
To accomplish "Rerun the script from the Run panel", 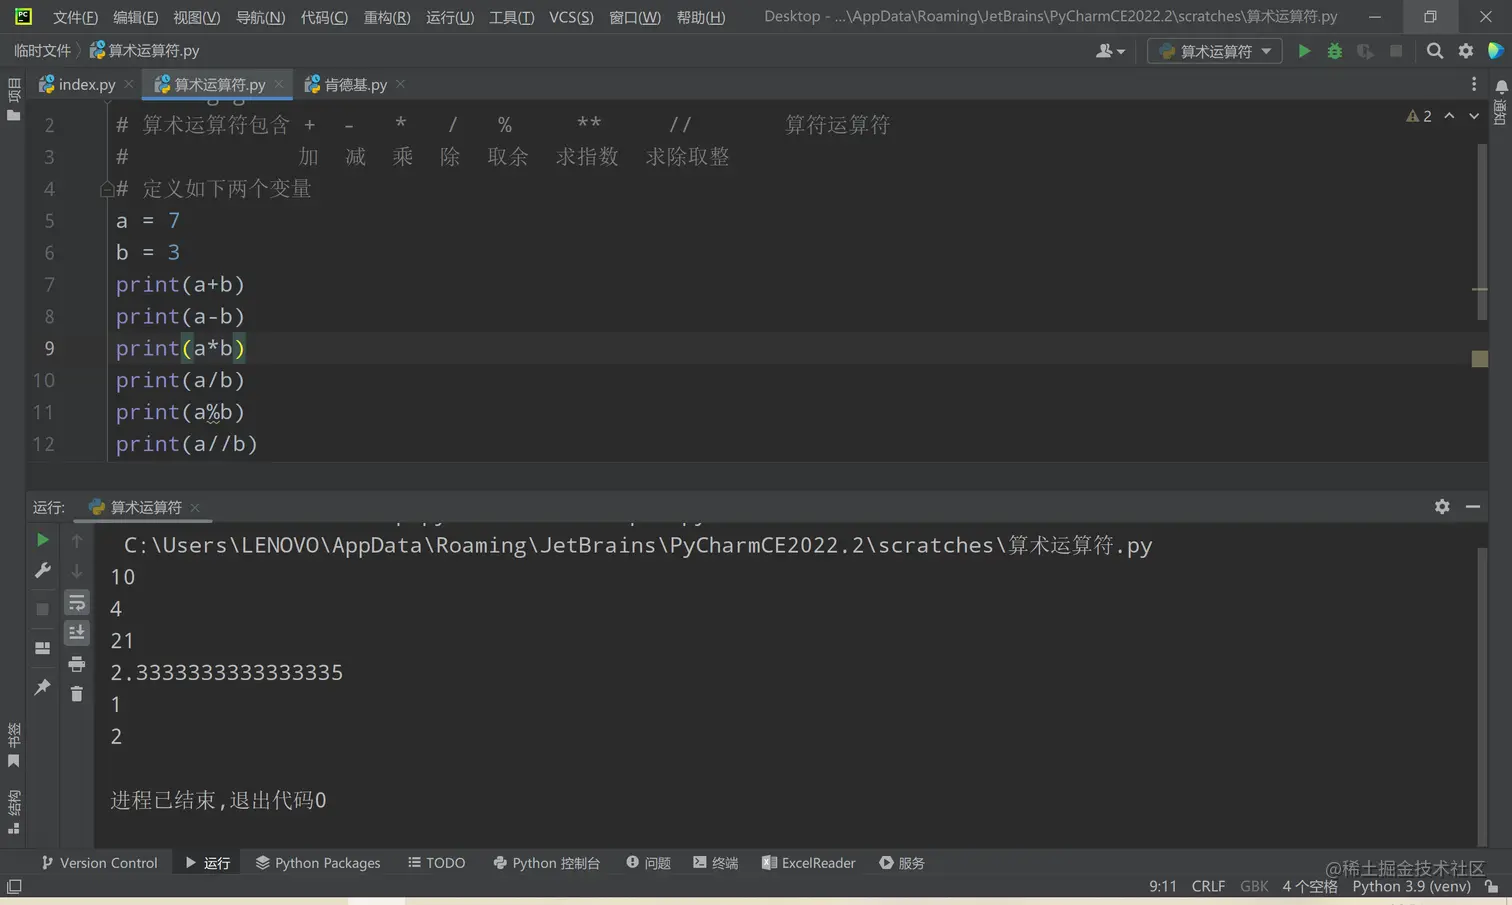I will (42, 540).
